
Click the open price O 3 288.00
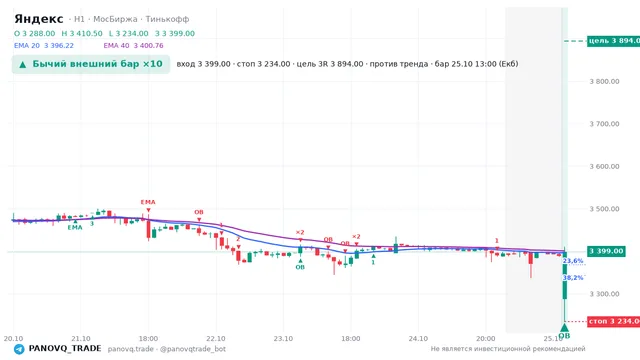coord(35,33)
